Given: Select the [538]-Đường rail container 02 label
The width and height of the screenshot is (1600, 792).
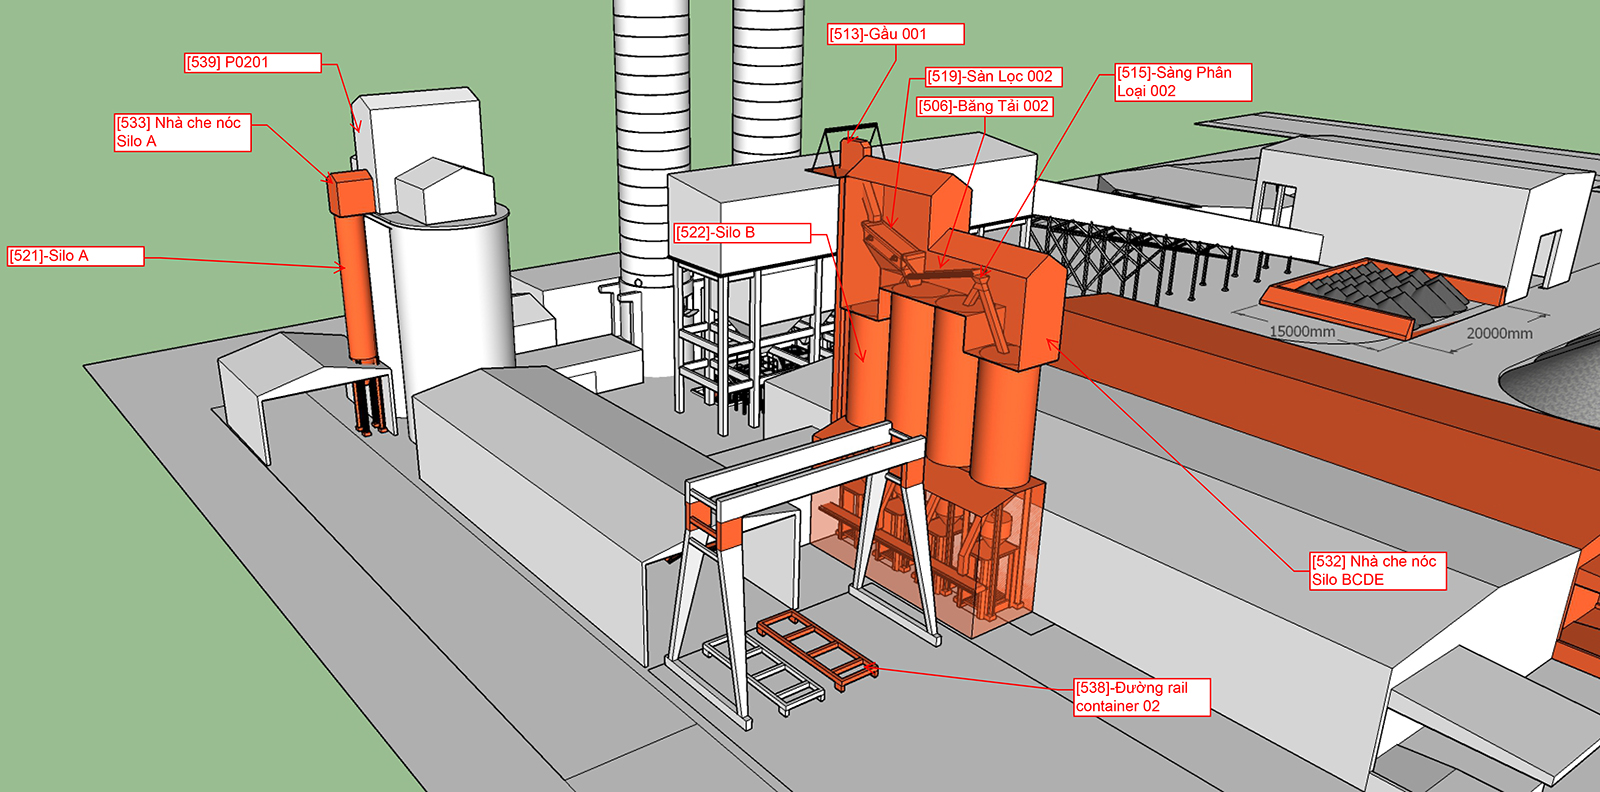Looking at the screenshot, I should point(1142,697).
